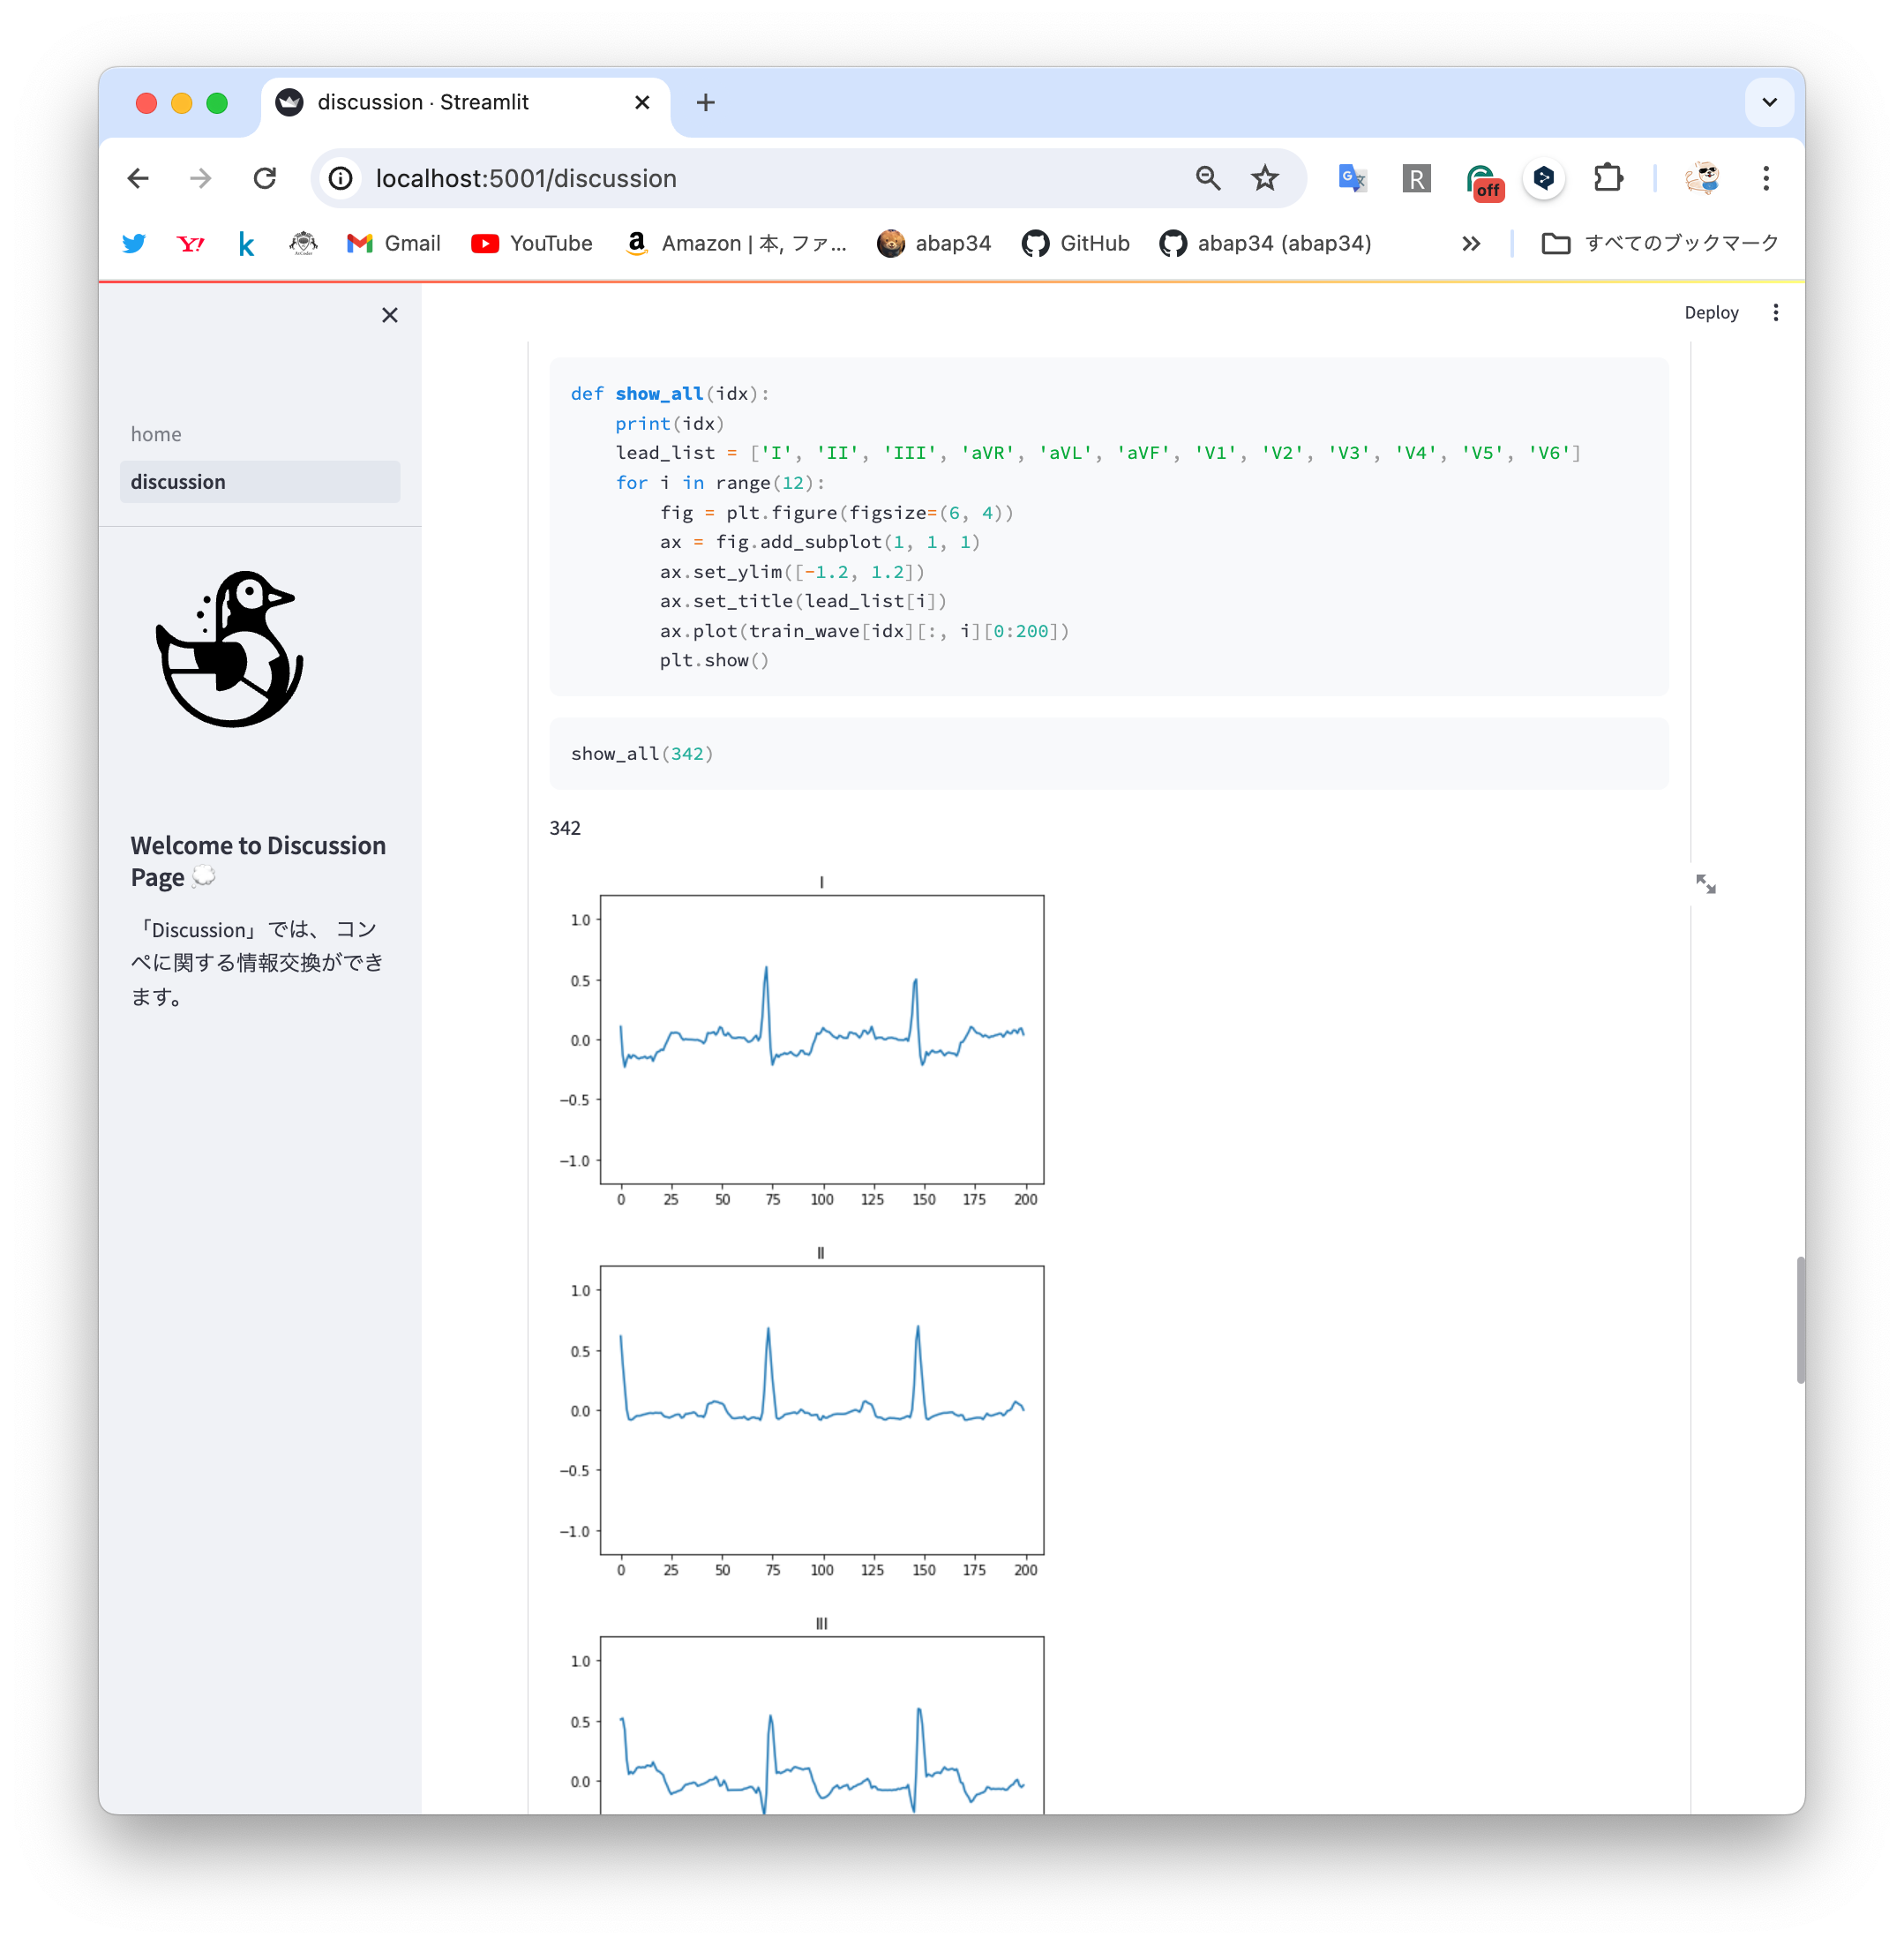Open the GitHub bookmark
Screen dimensions: 1904x1945
click(x=1076, y=243)
